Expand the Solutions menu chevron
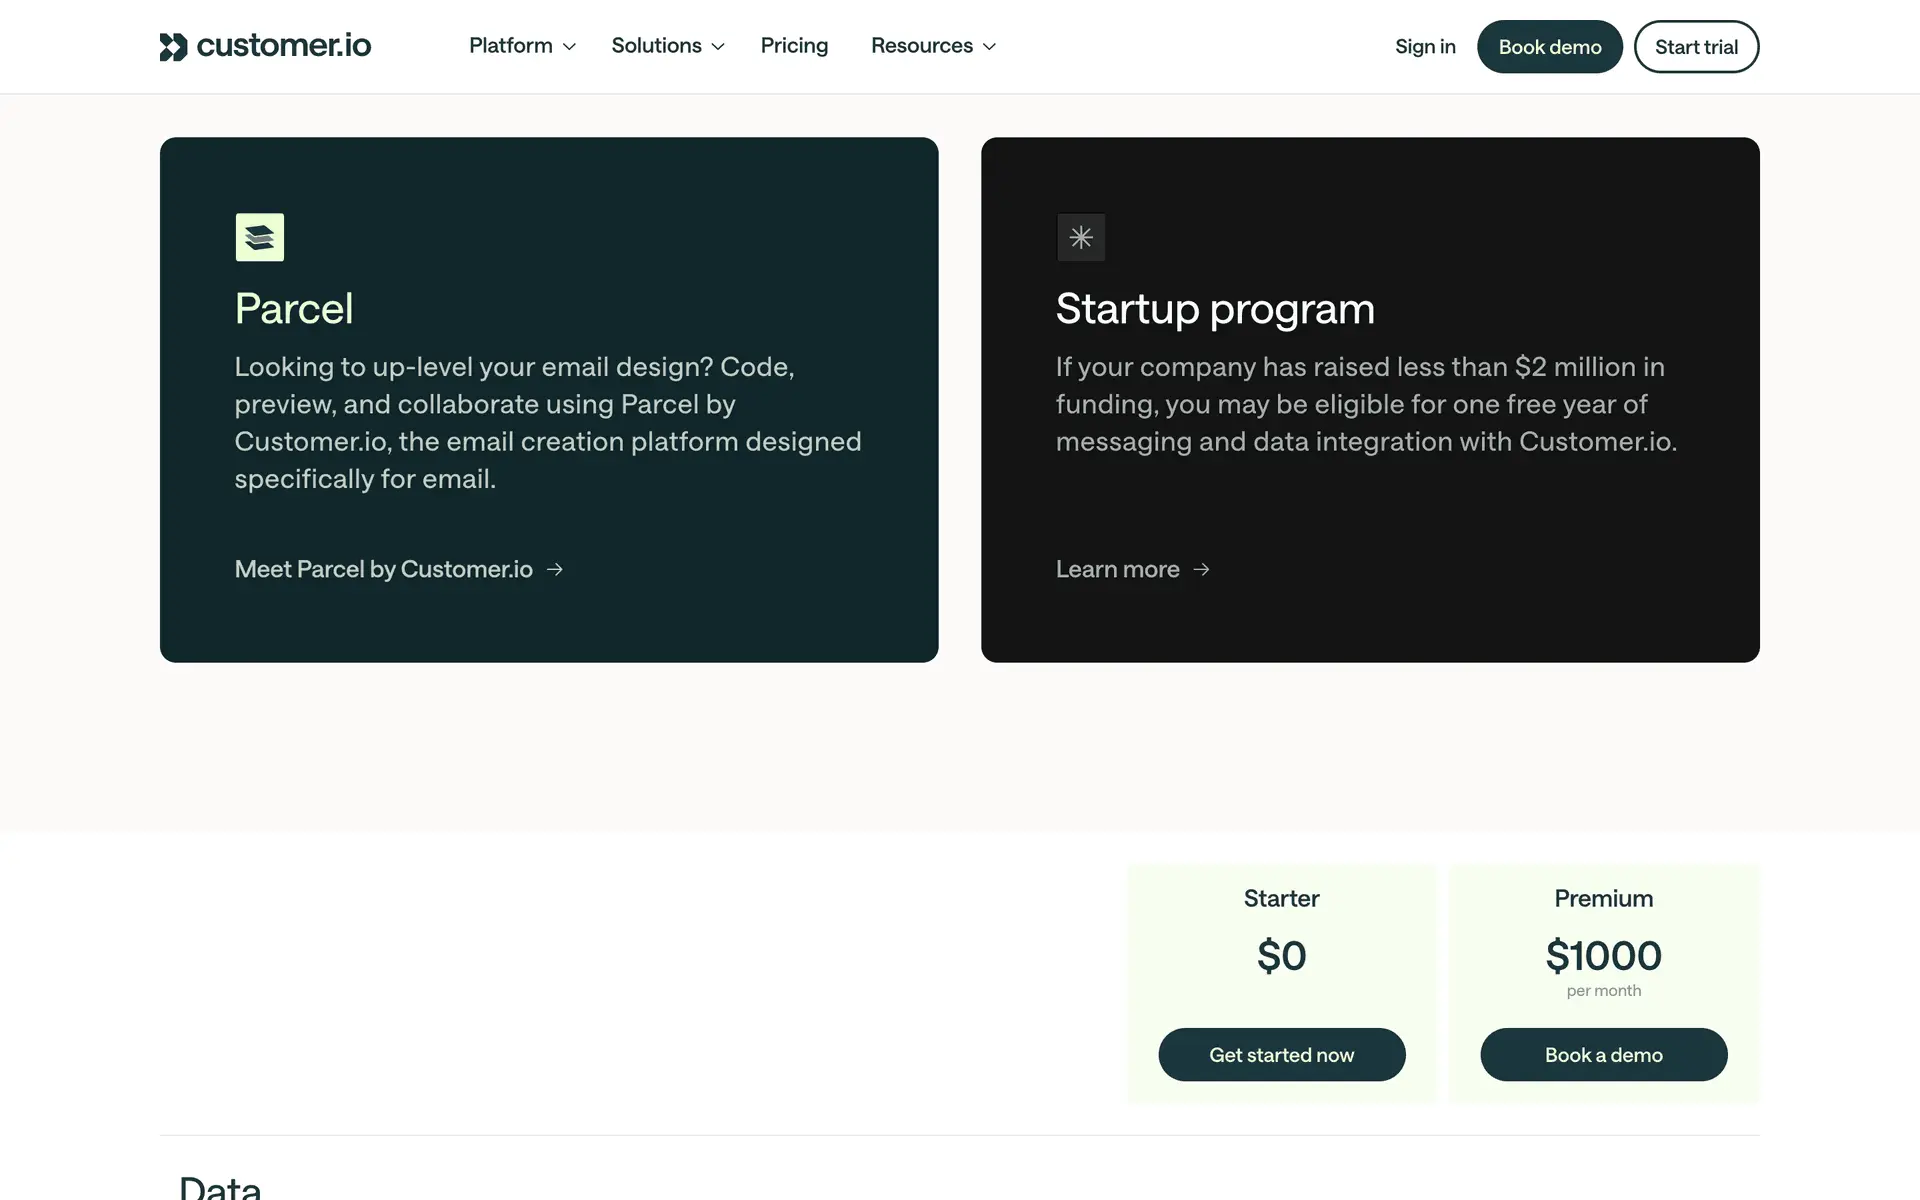This screenshot has width=1920, height=1200. [718, 47]
